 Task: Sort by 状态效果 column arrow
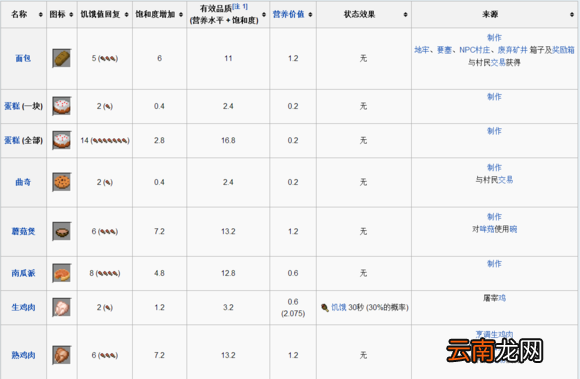click(x=405, y=14)
